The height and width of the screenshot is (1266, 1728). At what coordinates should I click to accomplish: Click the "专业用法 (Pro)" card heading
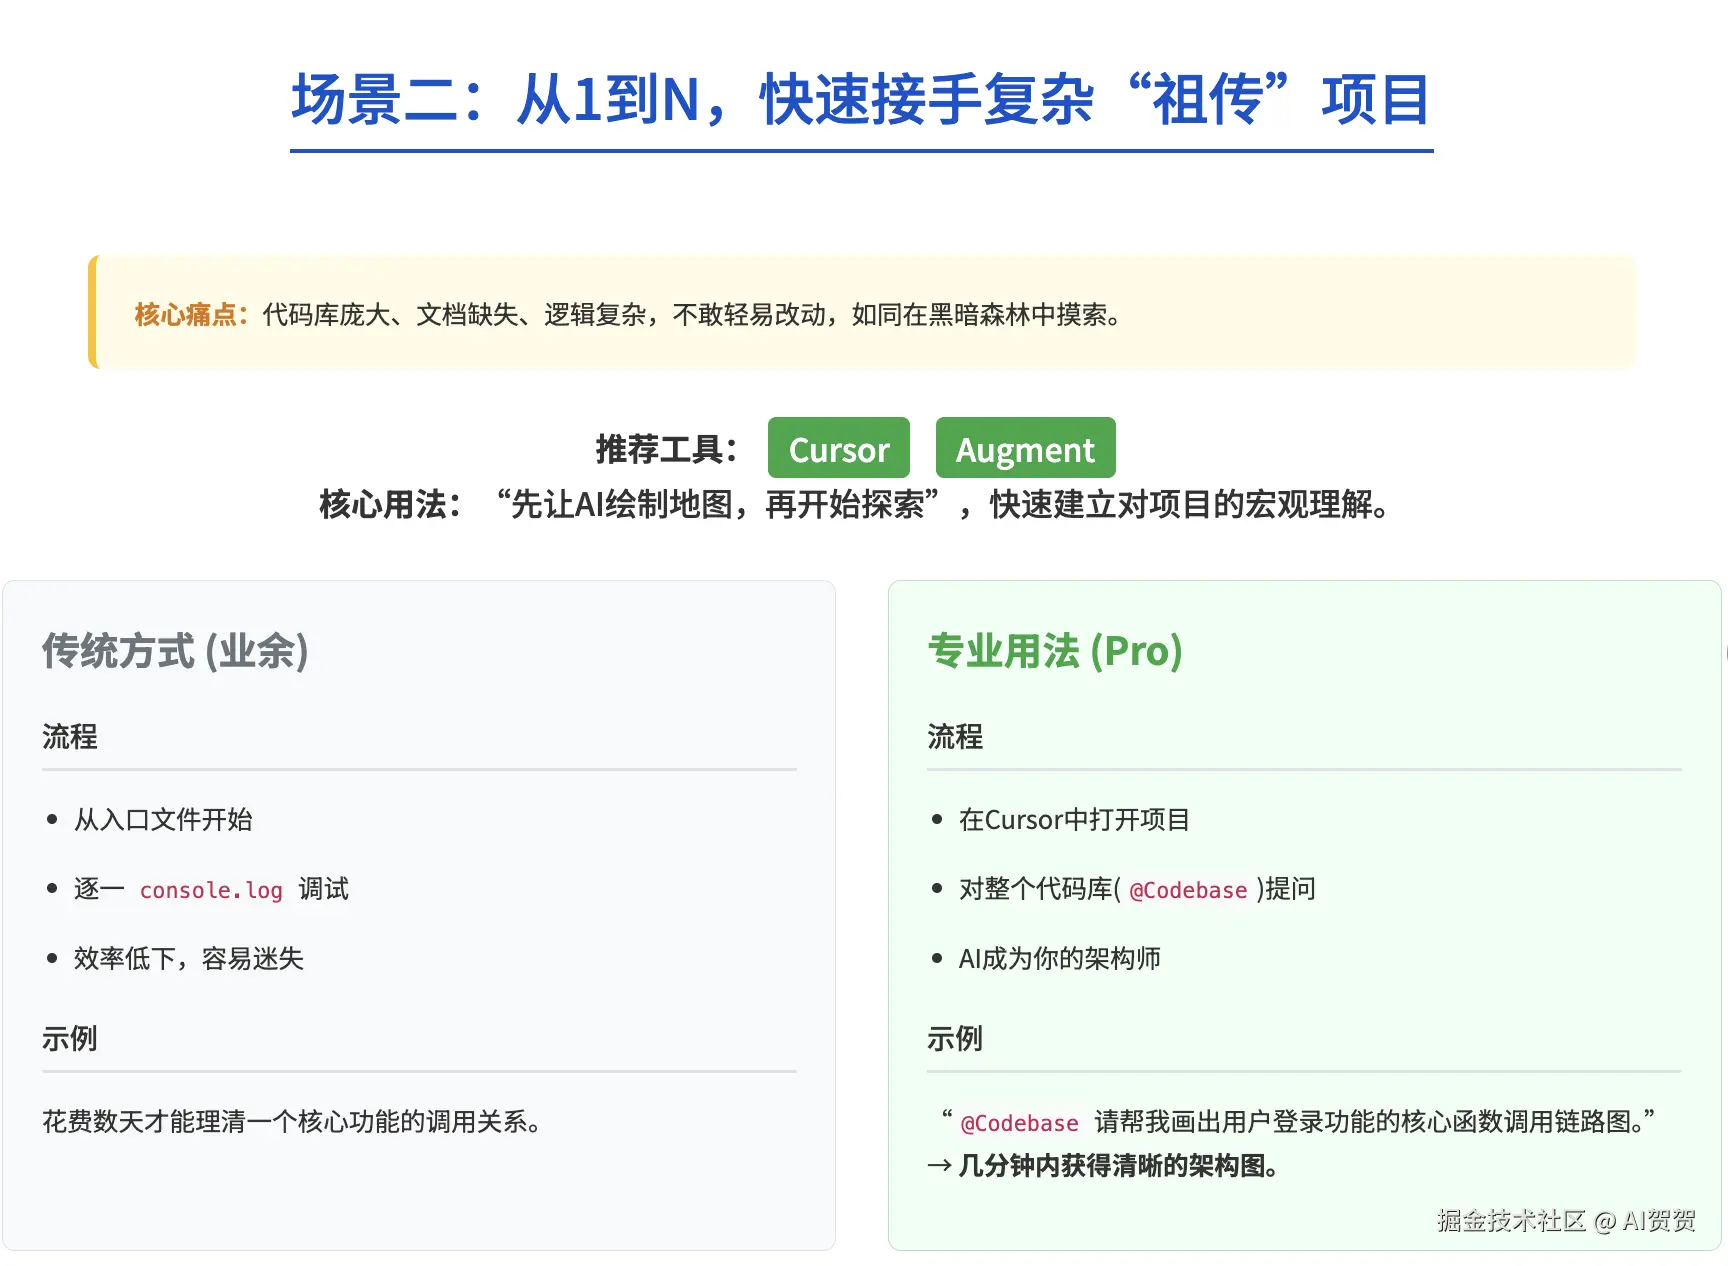click(1055, 651)
